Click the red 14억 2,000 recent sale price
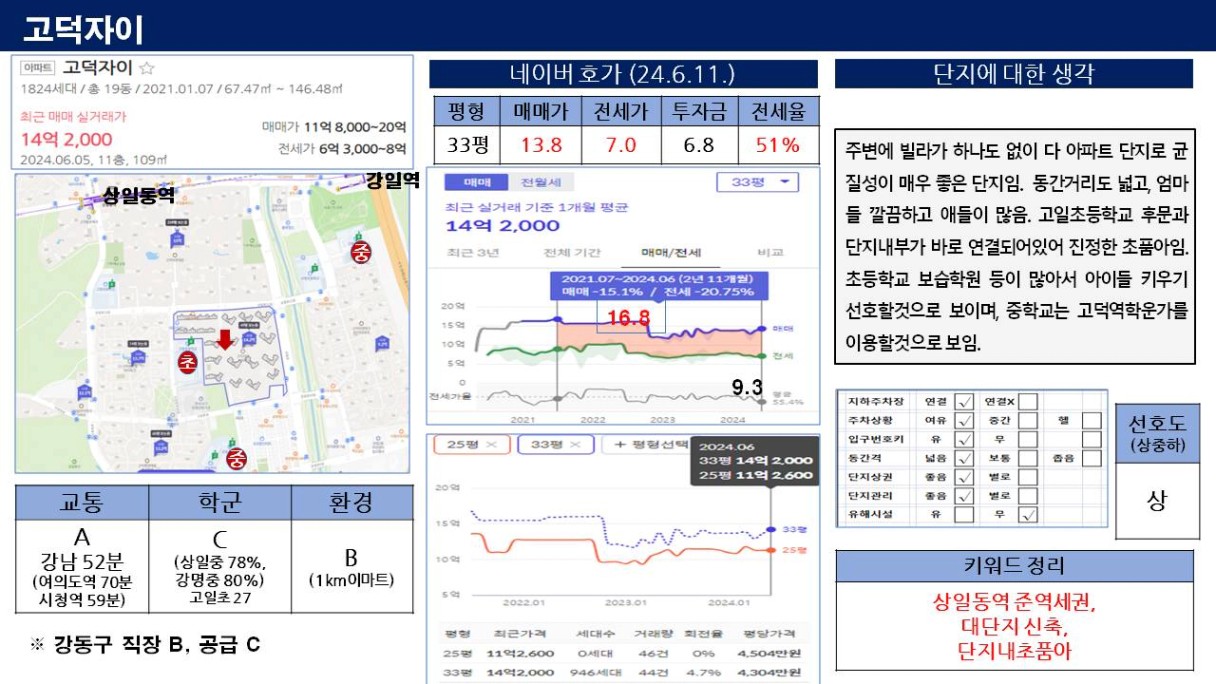Screen dimensions: 1216x684 click(66, 139)
